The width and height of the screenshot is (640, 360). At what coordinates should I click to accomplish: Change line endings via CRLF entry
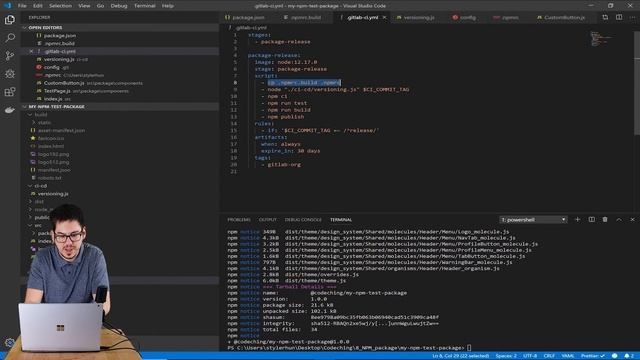(549, 356)
